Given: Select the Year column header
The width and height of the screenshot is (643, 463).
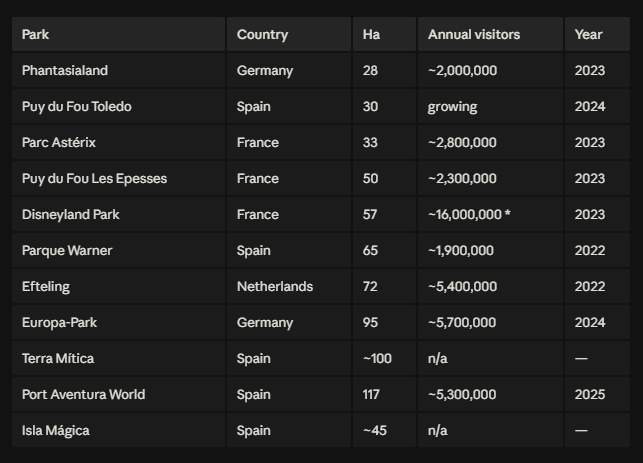Looking at the screenshot, I should click(x=597, y=34).
